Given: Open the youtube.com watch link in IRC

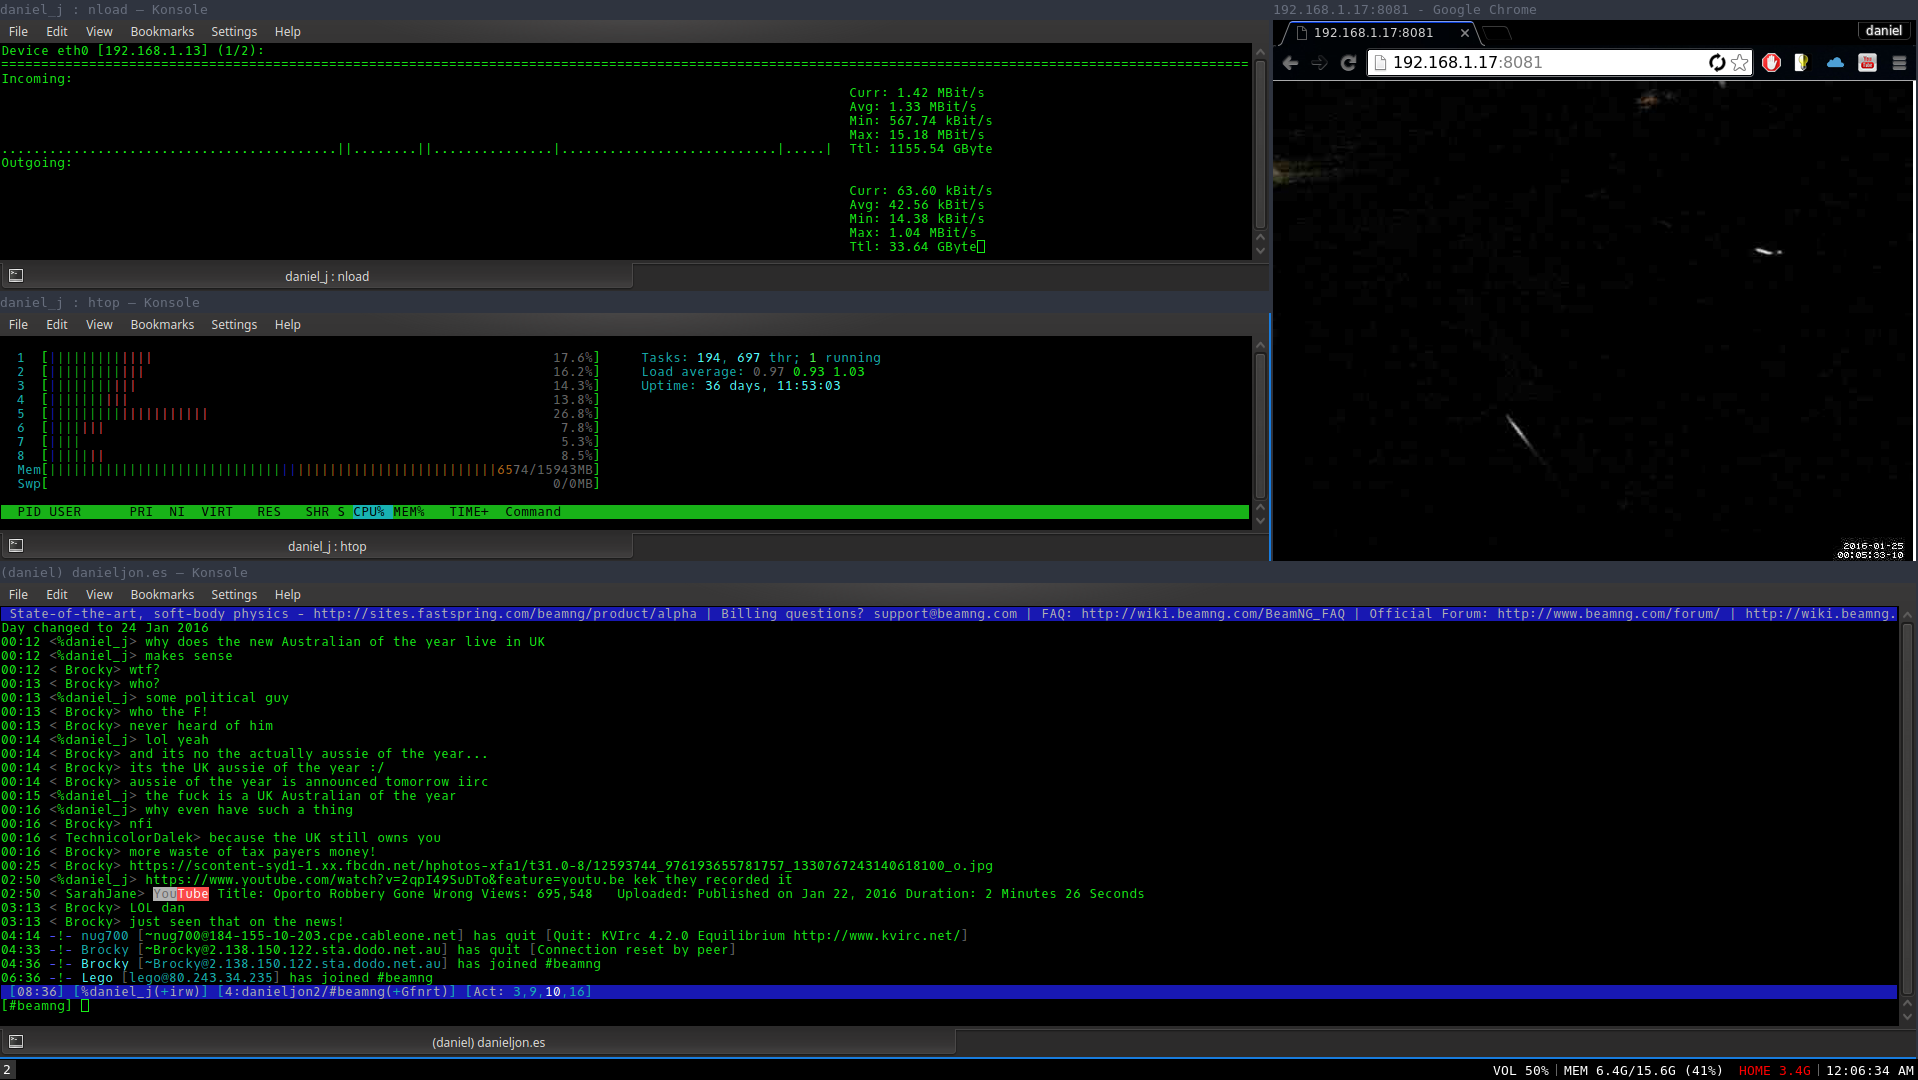Looking at the screenshot, I should point(385,880).
